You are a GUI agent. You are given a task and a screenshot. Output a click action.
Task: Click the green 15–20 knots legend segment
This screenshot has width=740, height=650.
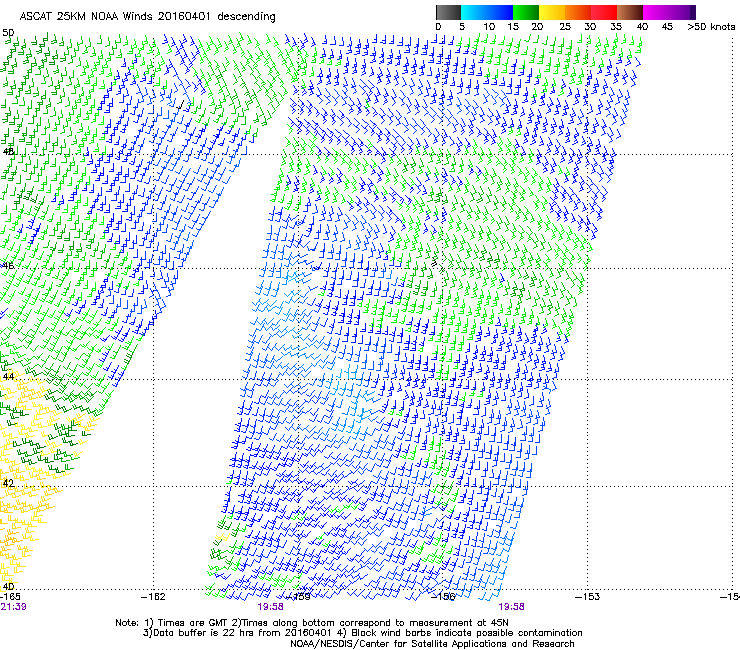pos(526,12)
